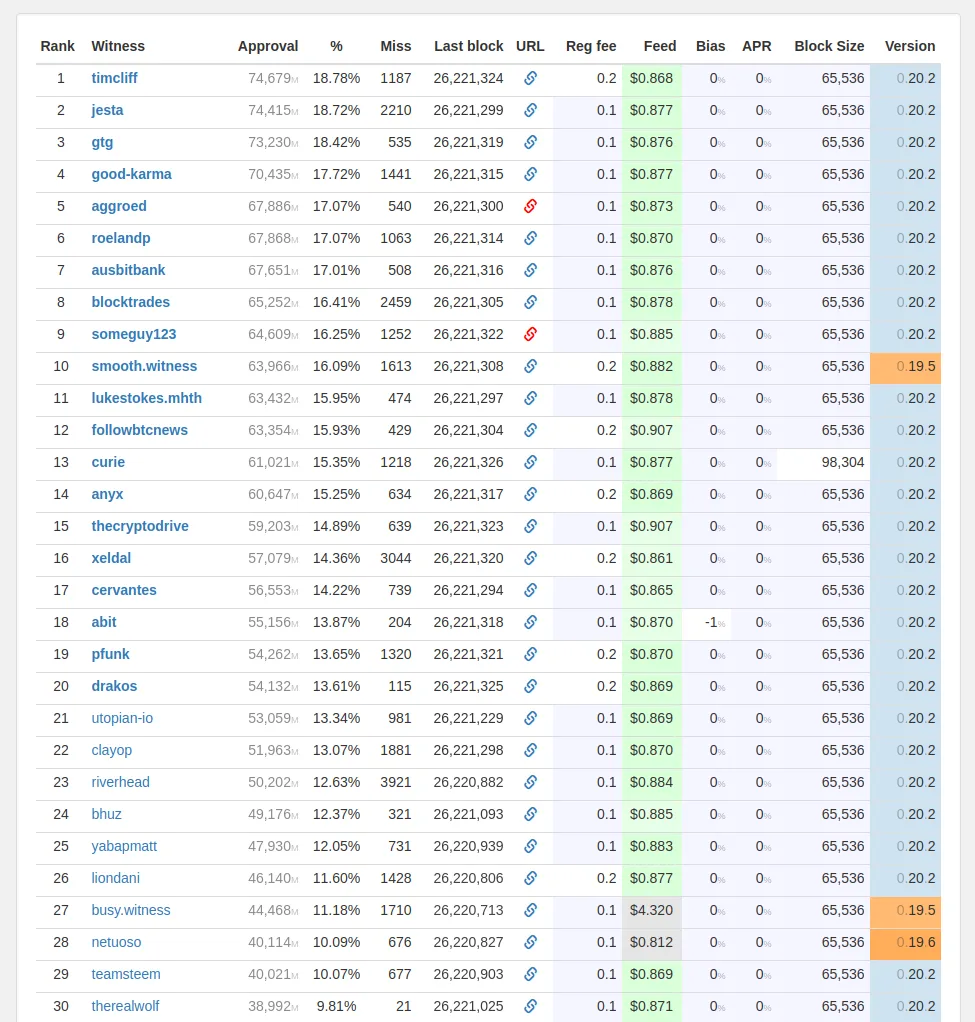Viewport: 975px width, 1022px height.
Task: Select the 0.19.5 version cell for smooth.witness
Action: [905, 368]
